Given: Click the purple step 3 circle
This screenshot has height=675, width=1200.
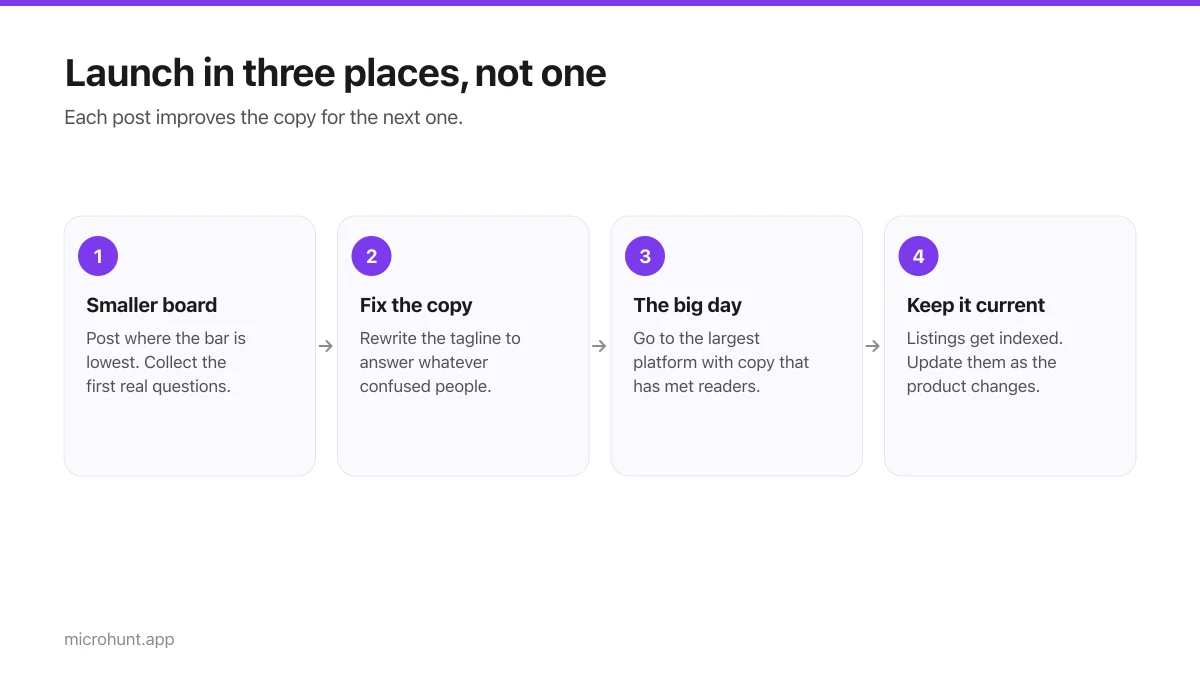Looking at the screenshot, I should 645,256.
